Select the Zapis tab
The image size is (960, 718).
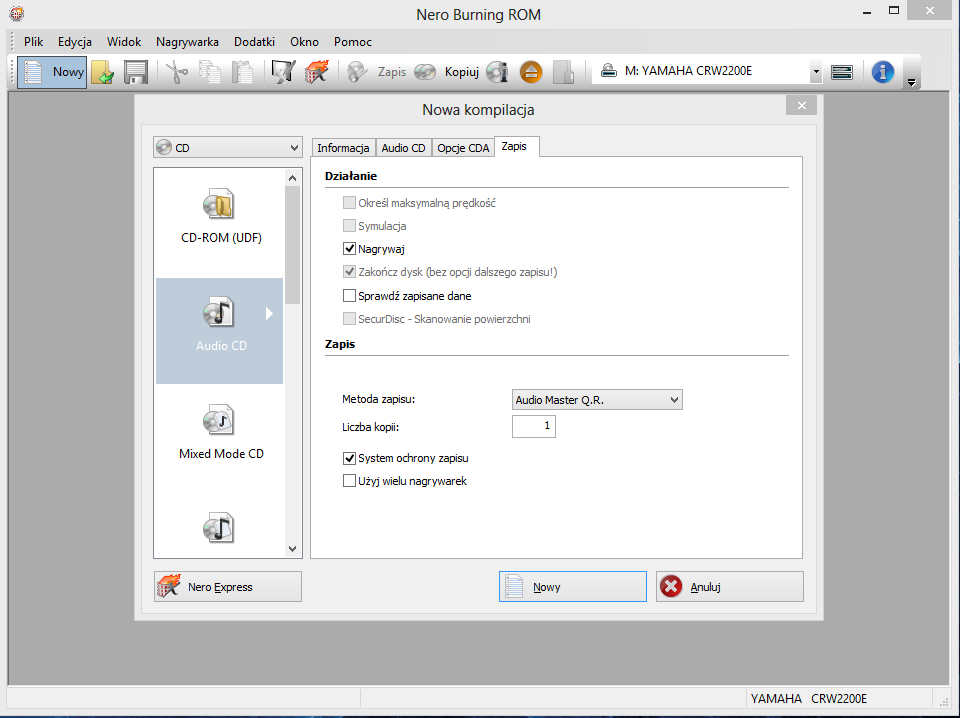517,146
